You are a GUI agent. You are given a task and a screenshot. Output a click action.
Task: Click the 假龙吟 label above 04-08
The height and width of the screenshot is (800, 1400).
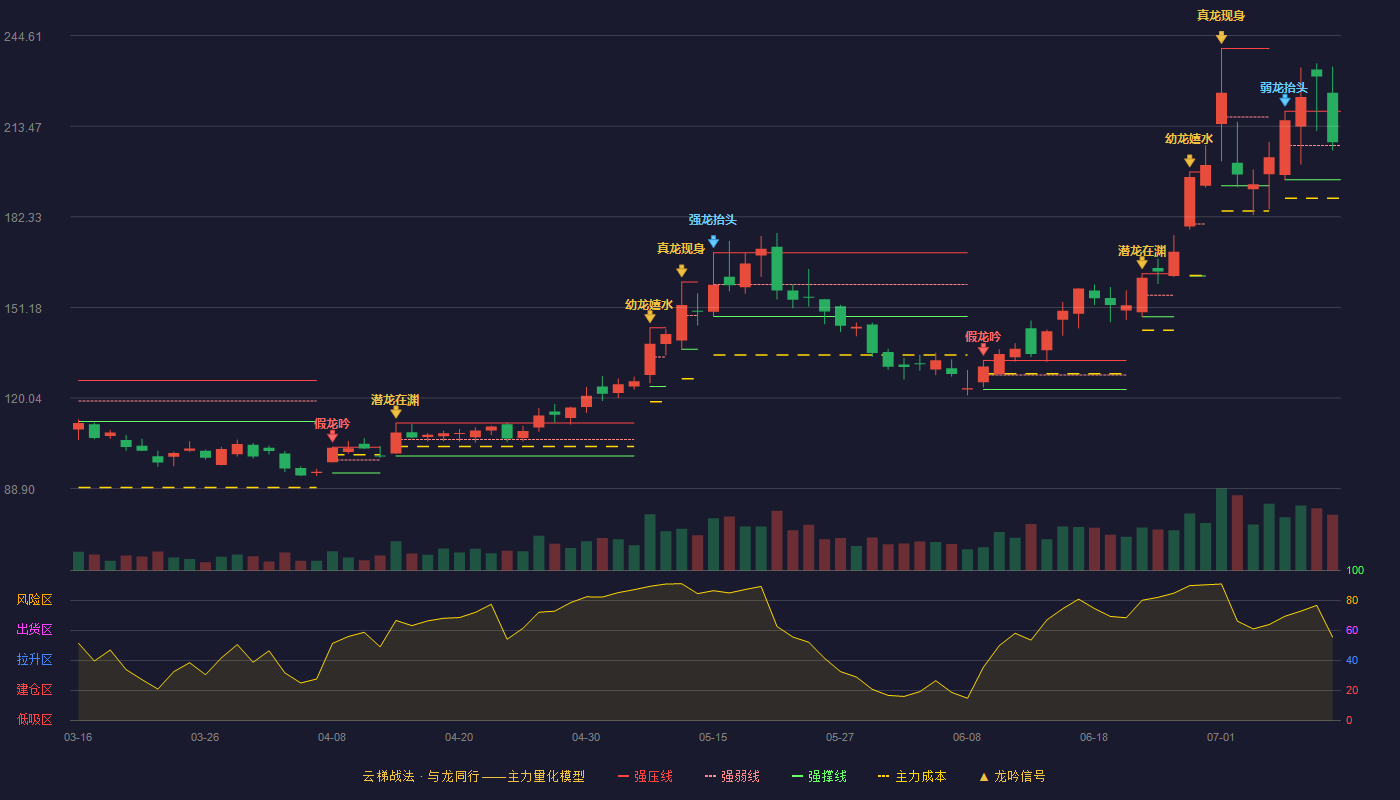pos(332,424)
